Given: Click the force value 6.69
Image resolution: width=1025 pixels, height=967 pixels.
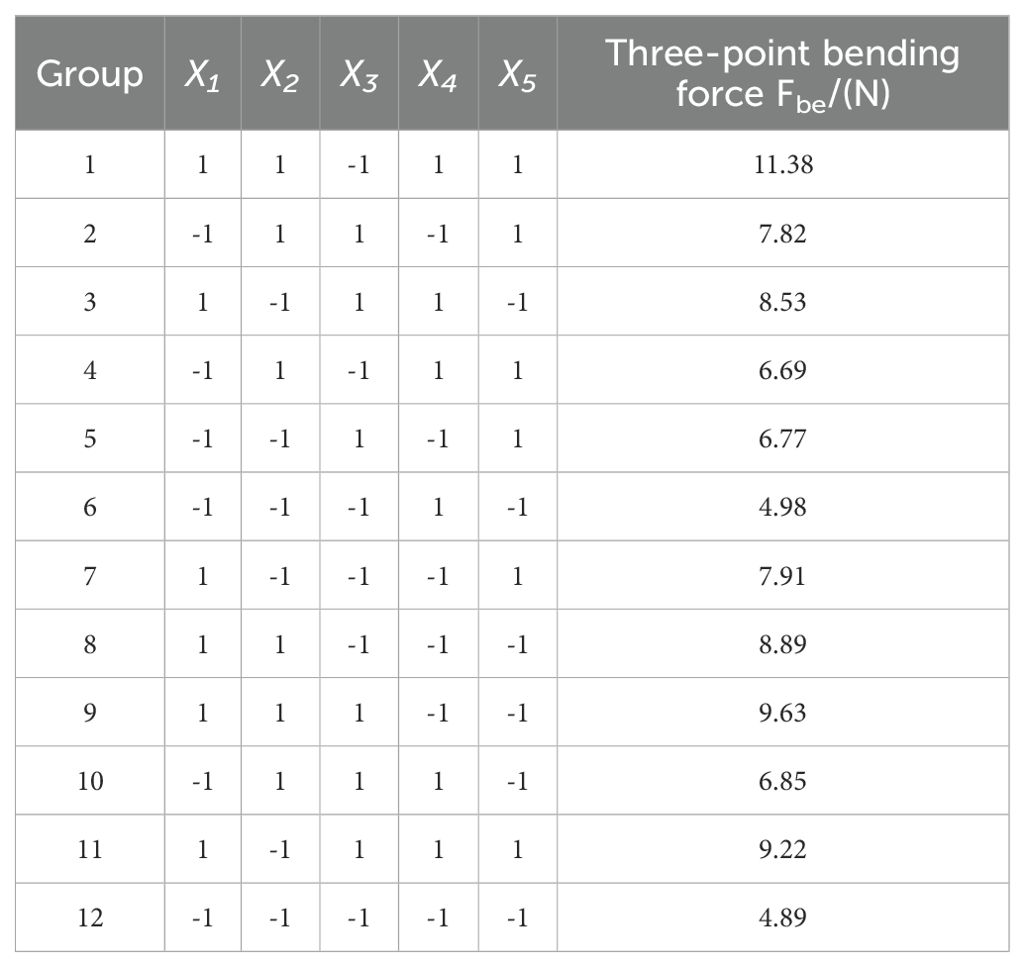Looking at the screenshot, I should point(783,370).
